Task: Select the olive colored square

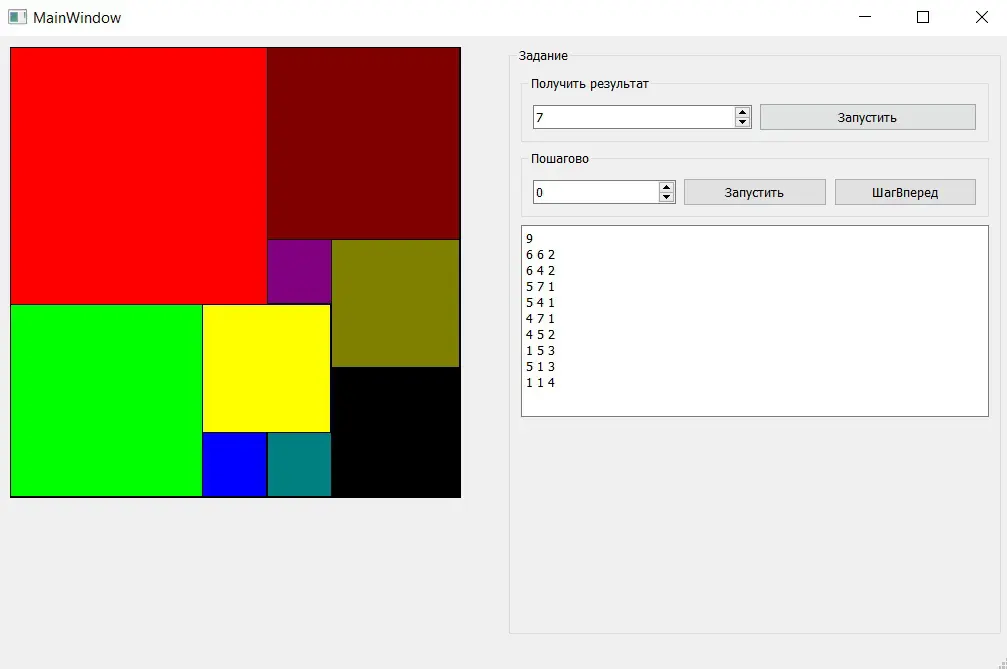Action: click(x=395, y=303)
